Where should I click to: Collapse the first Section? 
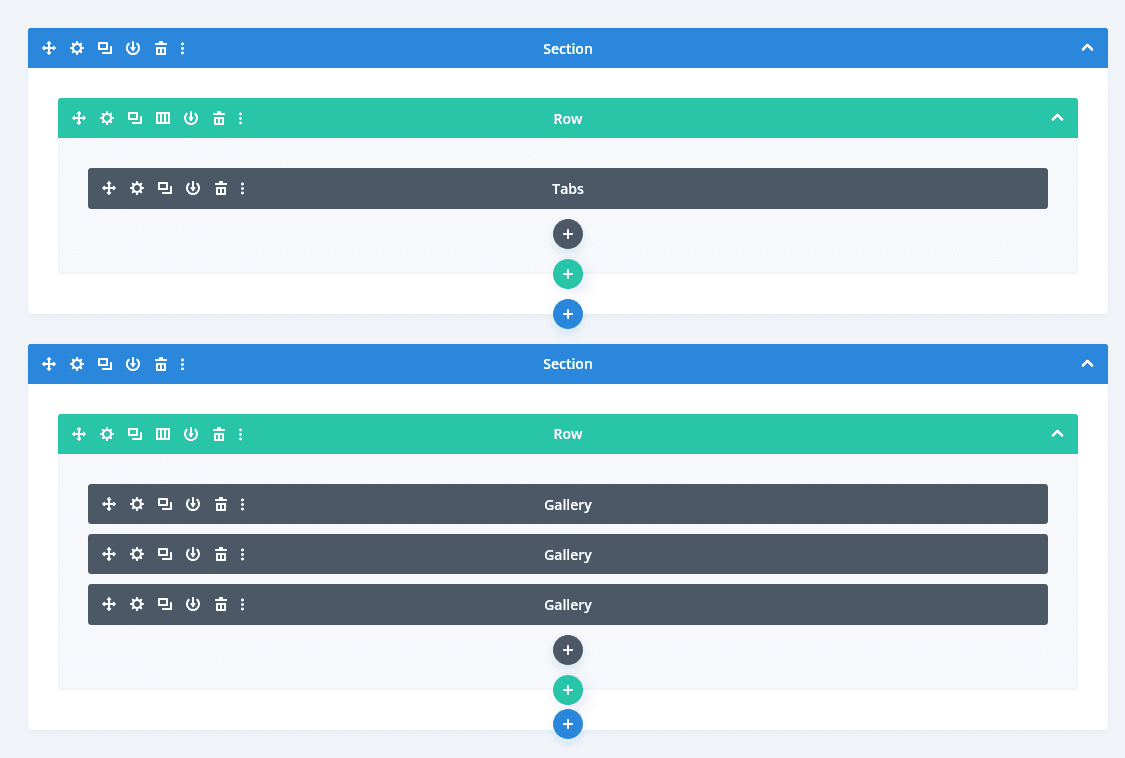click(x=1087, y=48)
